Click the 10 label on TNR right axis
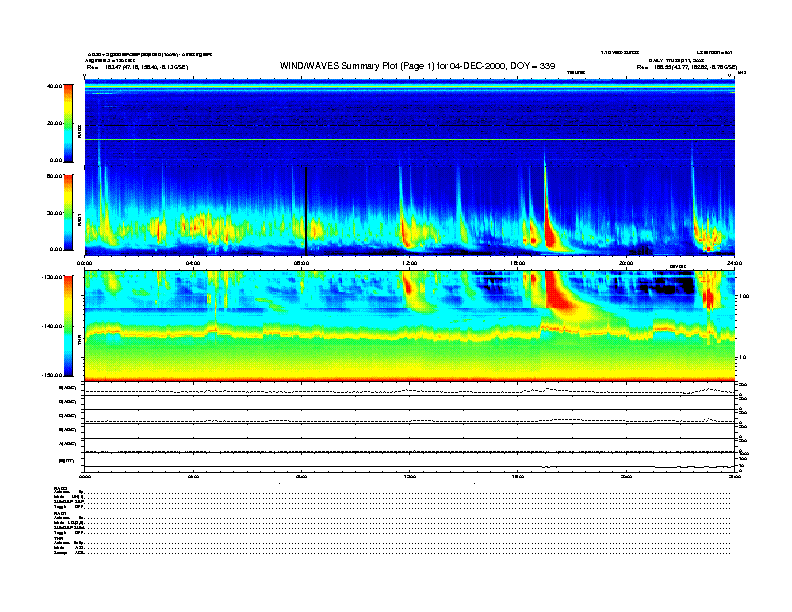 point(742,358)
